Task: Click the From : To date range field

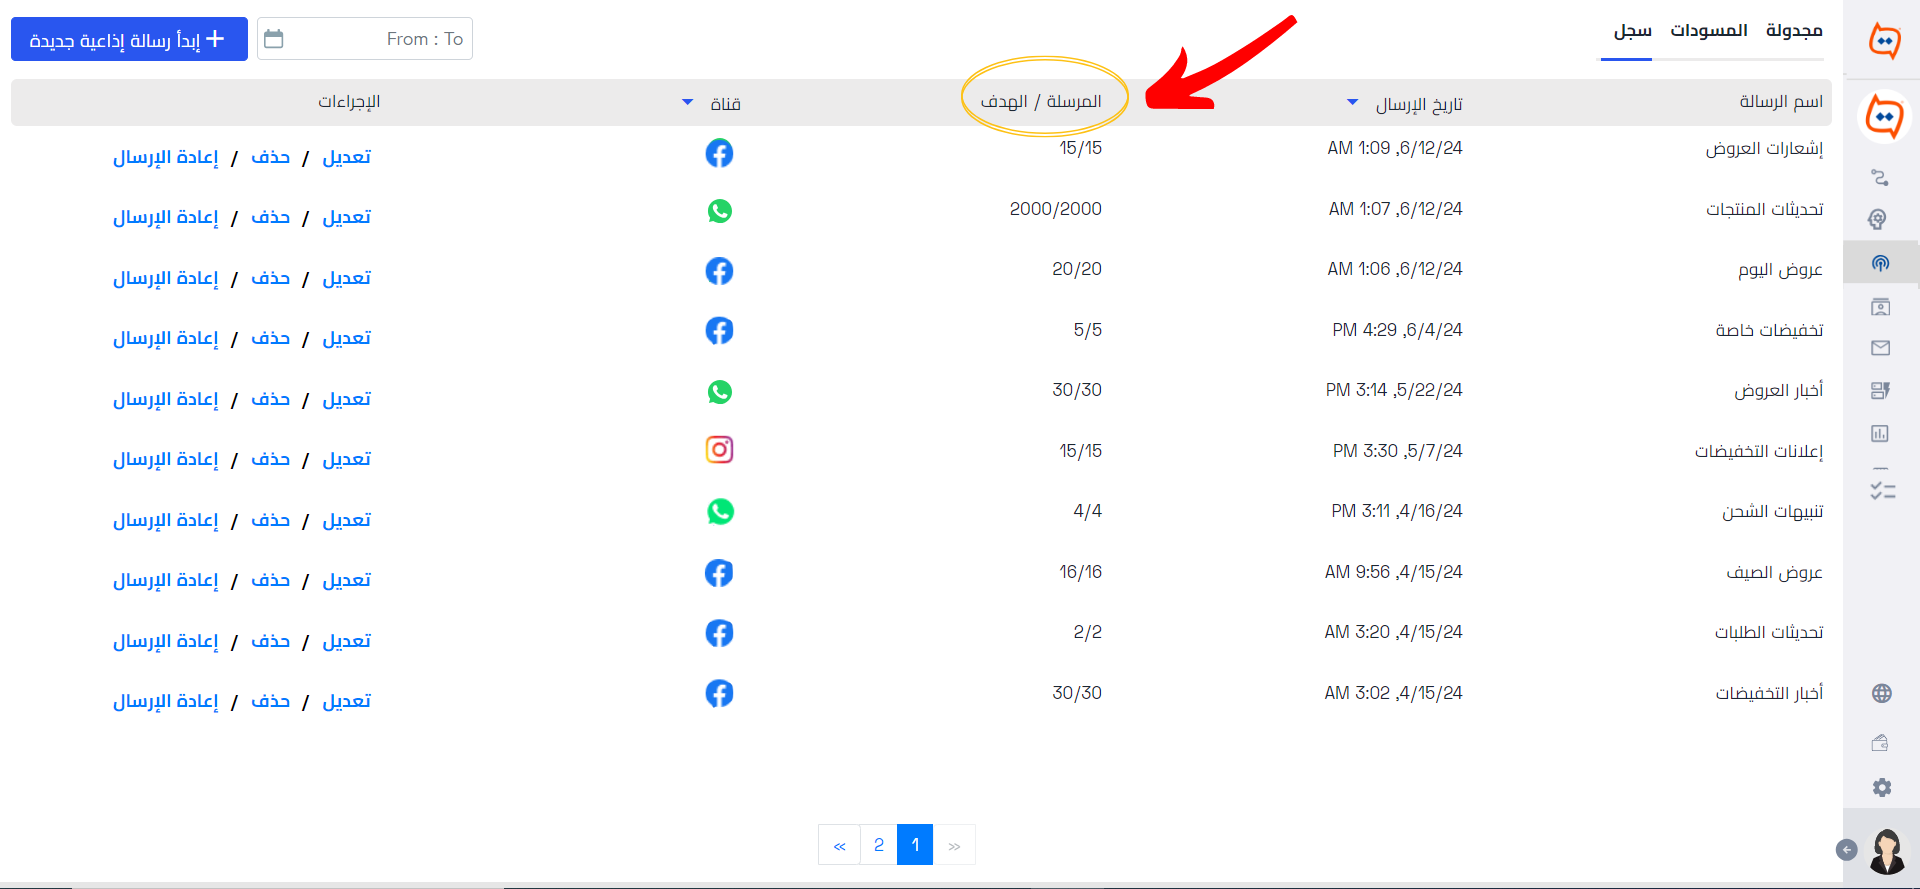Action: (365, 39)
